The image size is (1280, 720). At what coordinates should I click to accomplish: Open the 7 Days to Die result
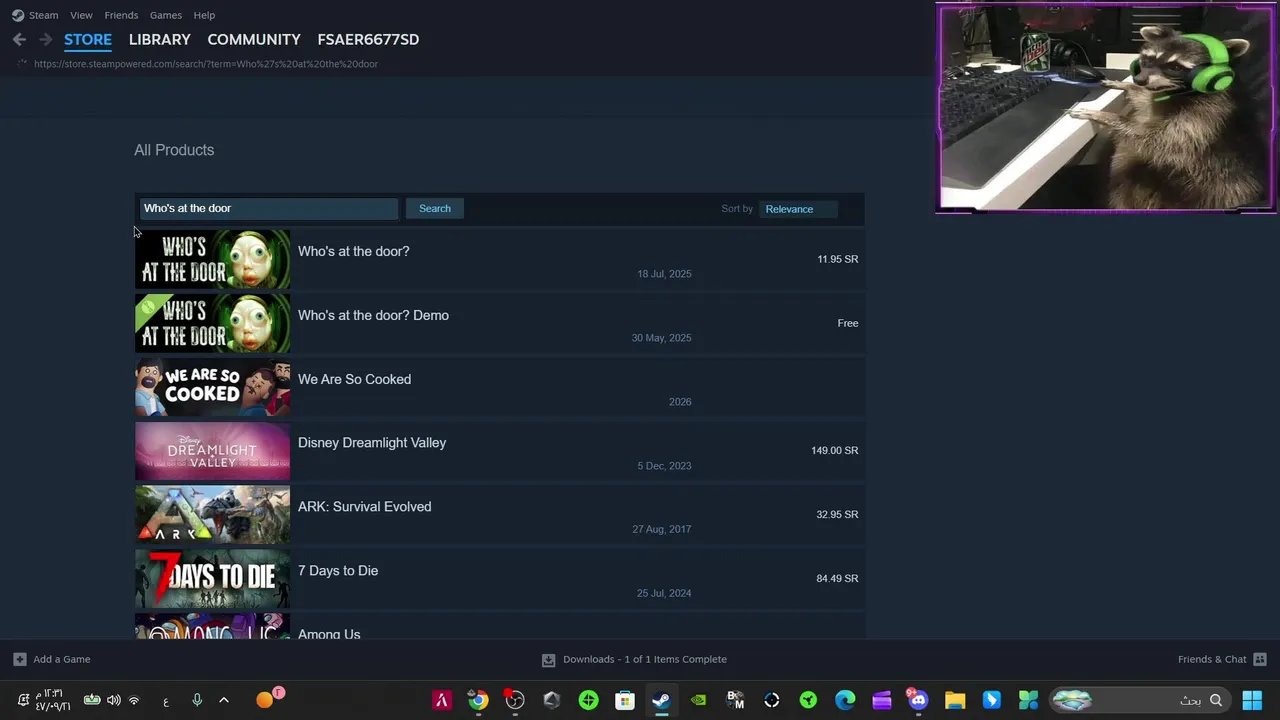coord(500,579)
